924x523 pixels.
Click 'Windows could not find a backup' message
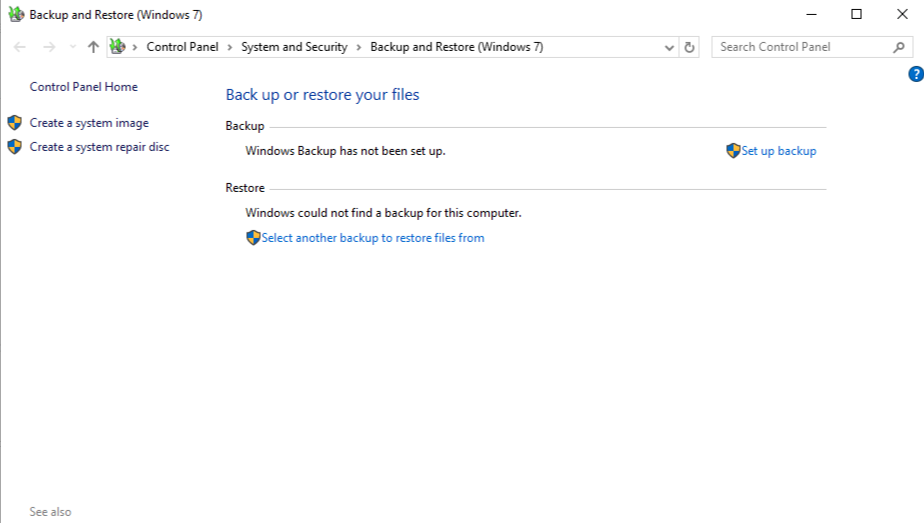[x=383, y=213]
